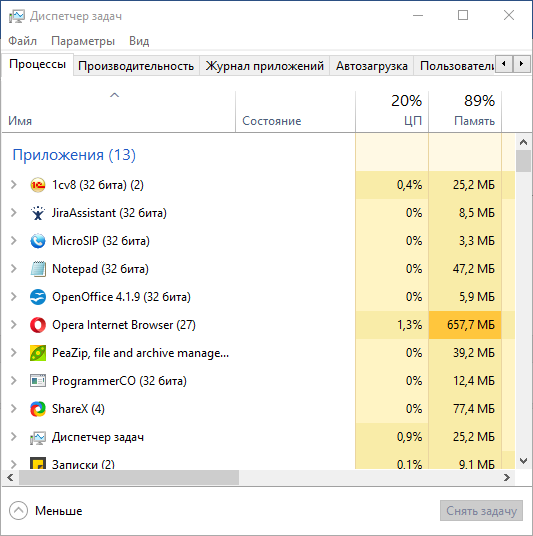This screenshot has width=533, height=536.
Task: Select the PeaZip archive manager icon
Action: pos(38,353)
